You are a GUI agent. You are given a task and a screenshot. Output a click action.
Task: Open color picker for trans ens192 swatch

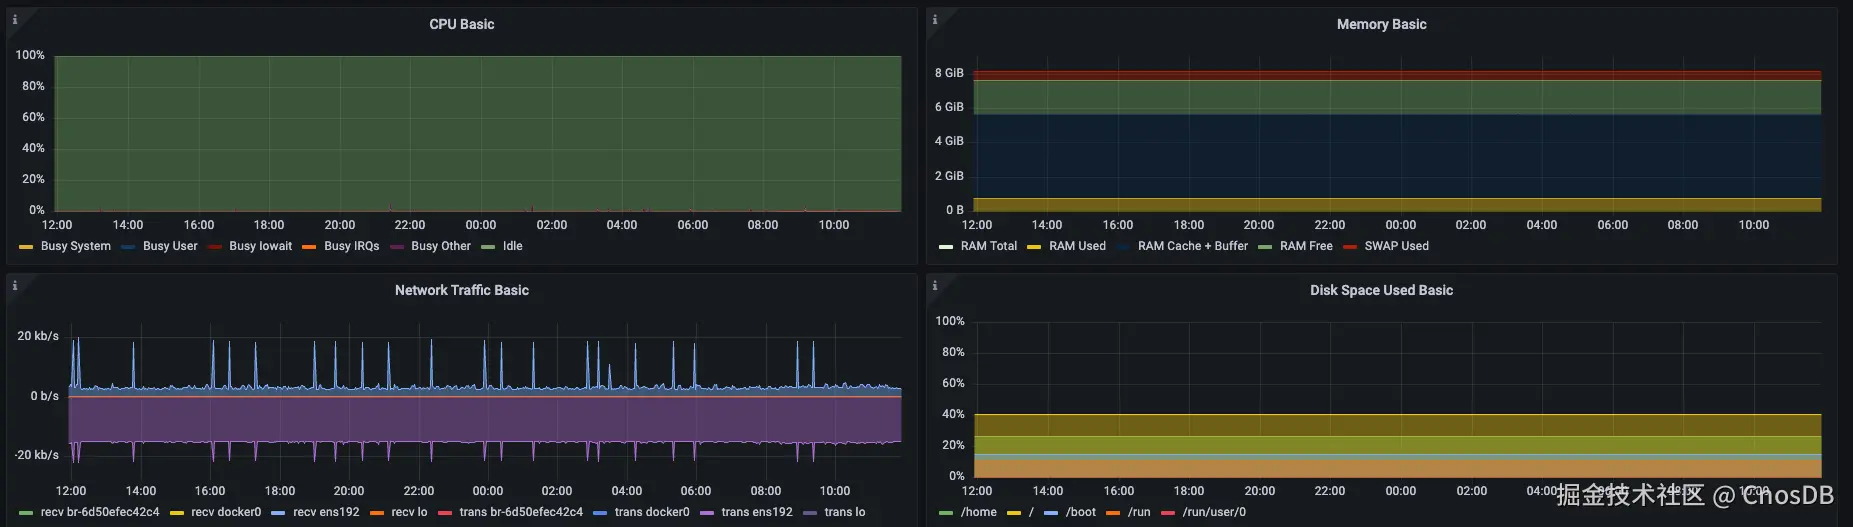(x=707, y=513)
